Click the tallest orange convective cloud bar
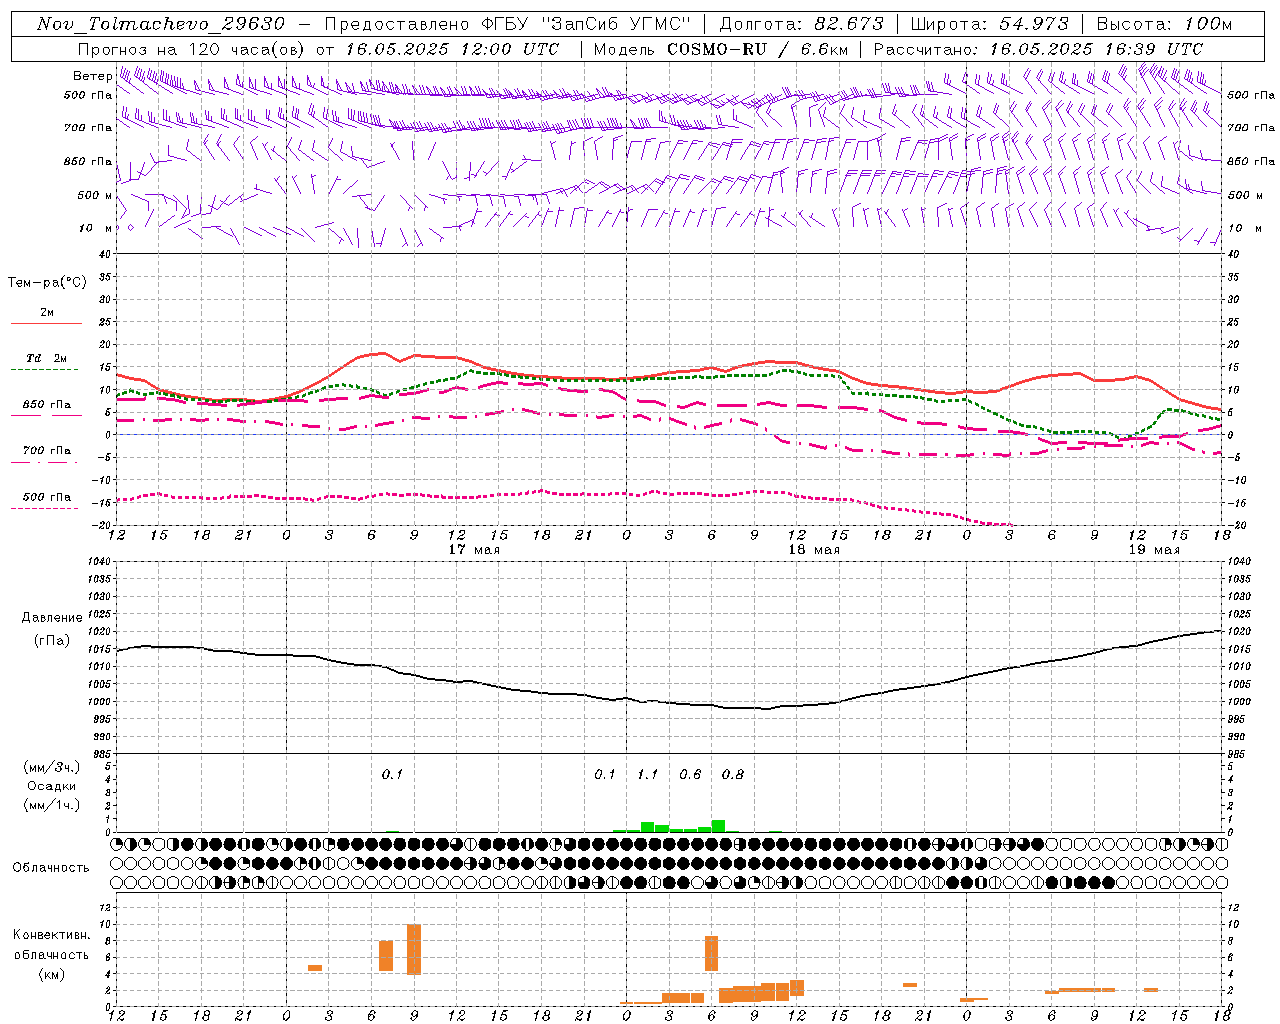This screenshot has height=1024, width=1280. [414, 949]
